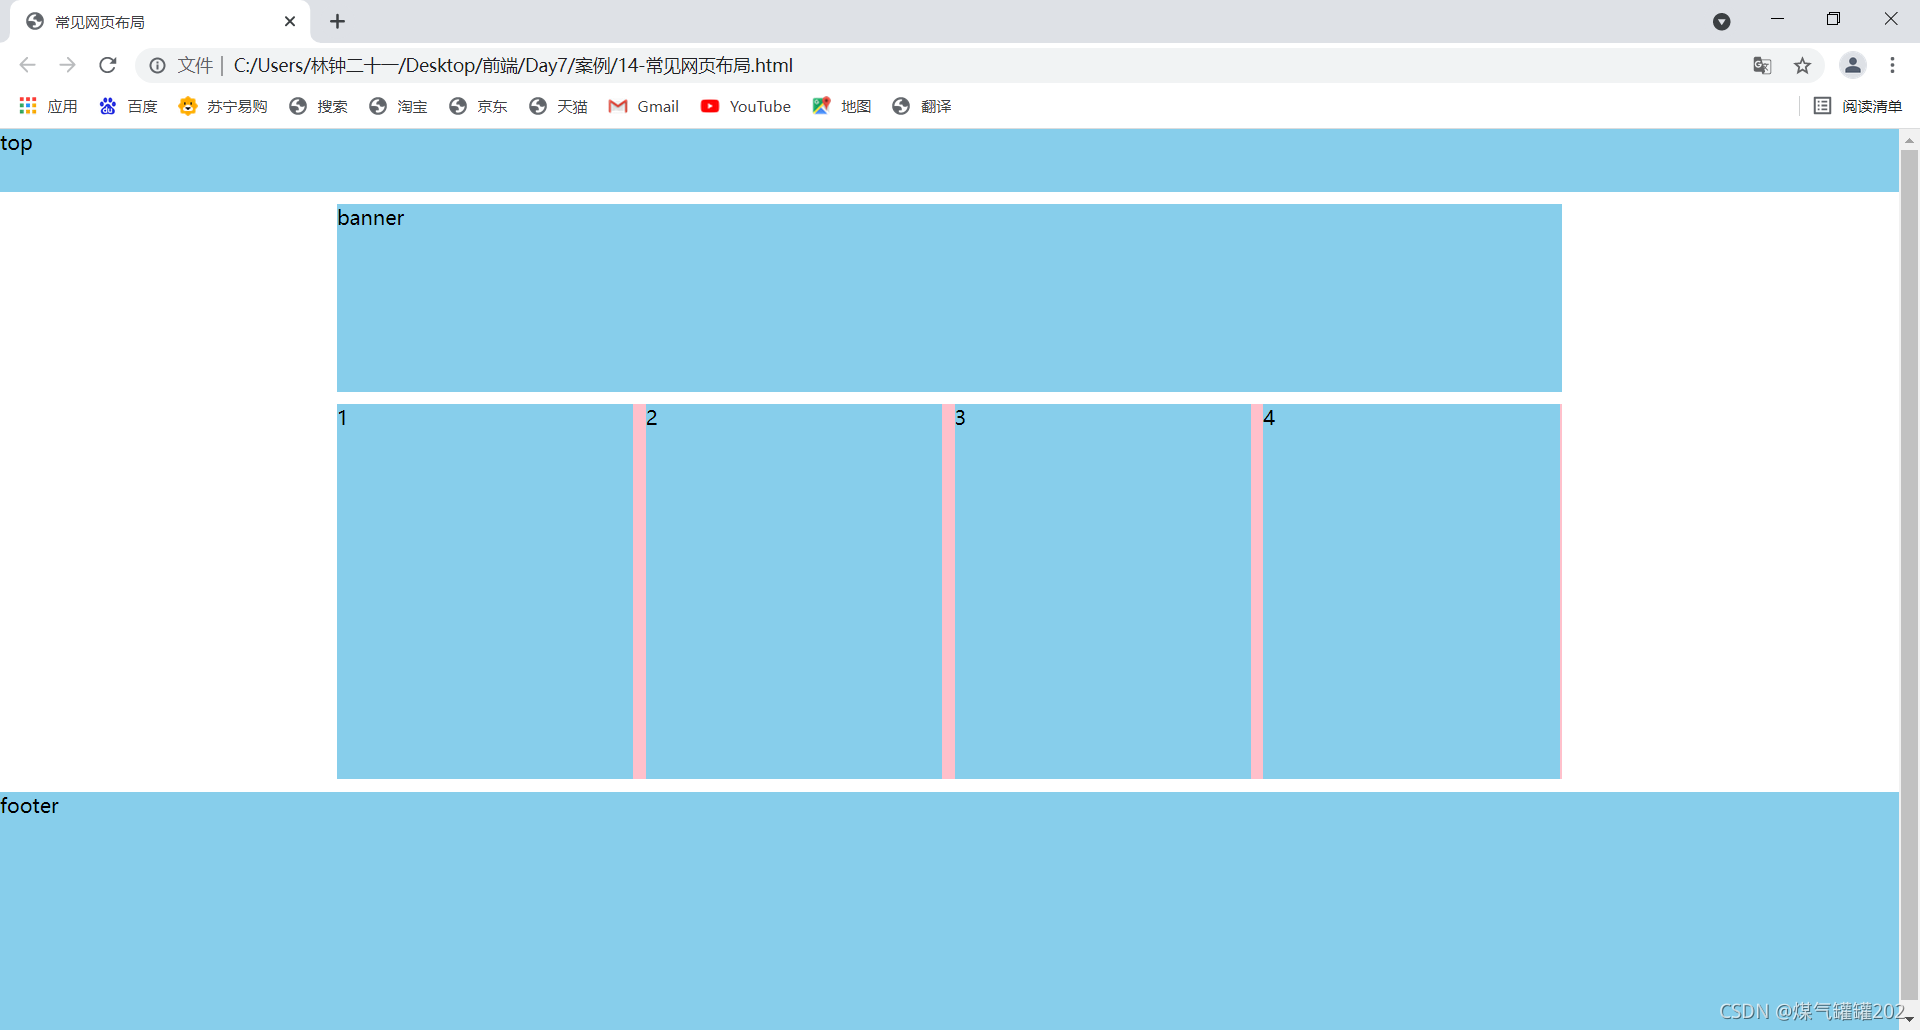Bookmark this page with the star icon
This screenshot has width=1920, height=1030.
click(x=1802, y=65)
